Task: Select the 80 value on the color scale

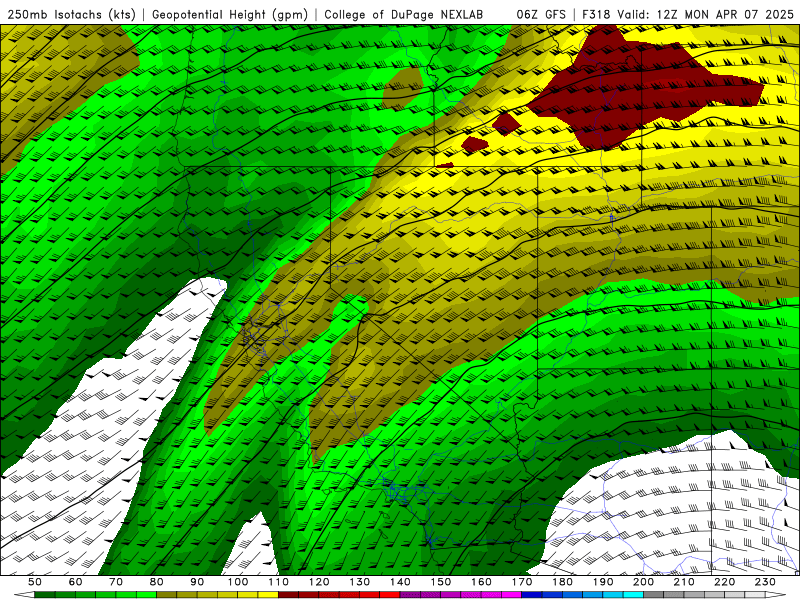Action: (x=157, y=582)
